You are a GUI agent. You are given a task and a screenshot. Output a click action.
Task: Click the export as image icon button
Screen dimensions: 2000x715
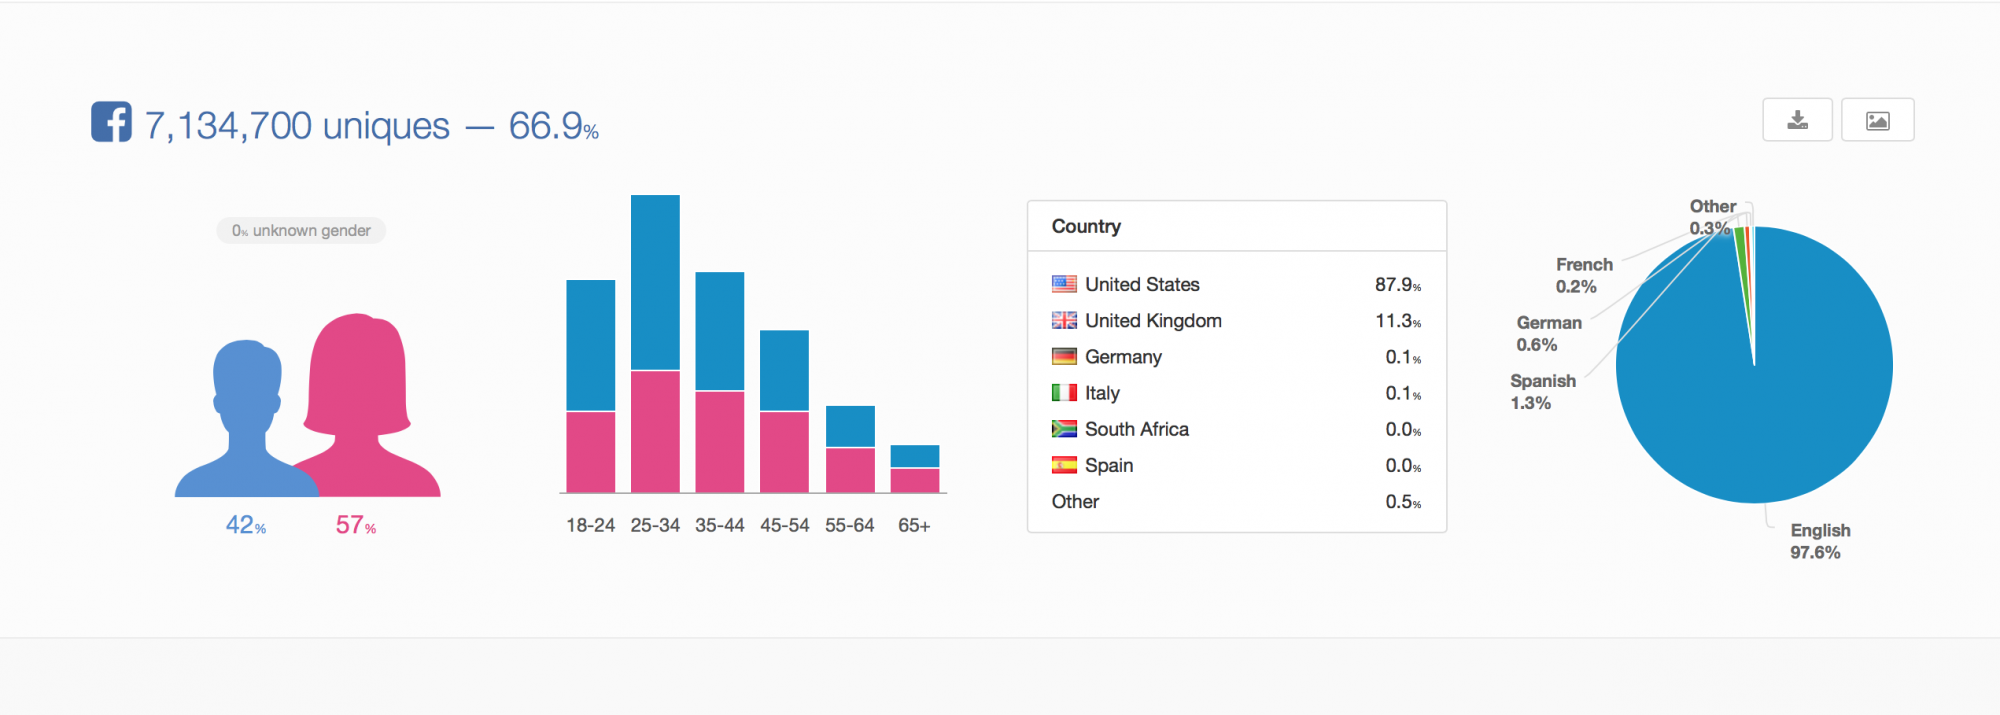point(1877,120)
